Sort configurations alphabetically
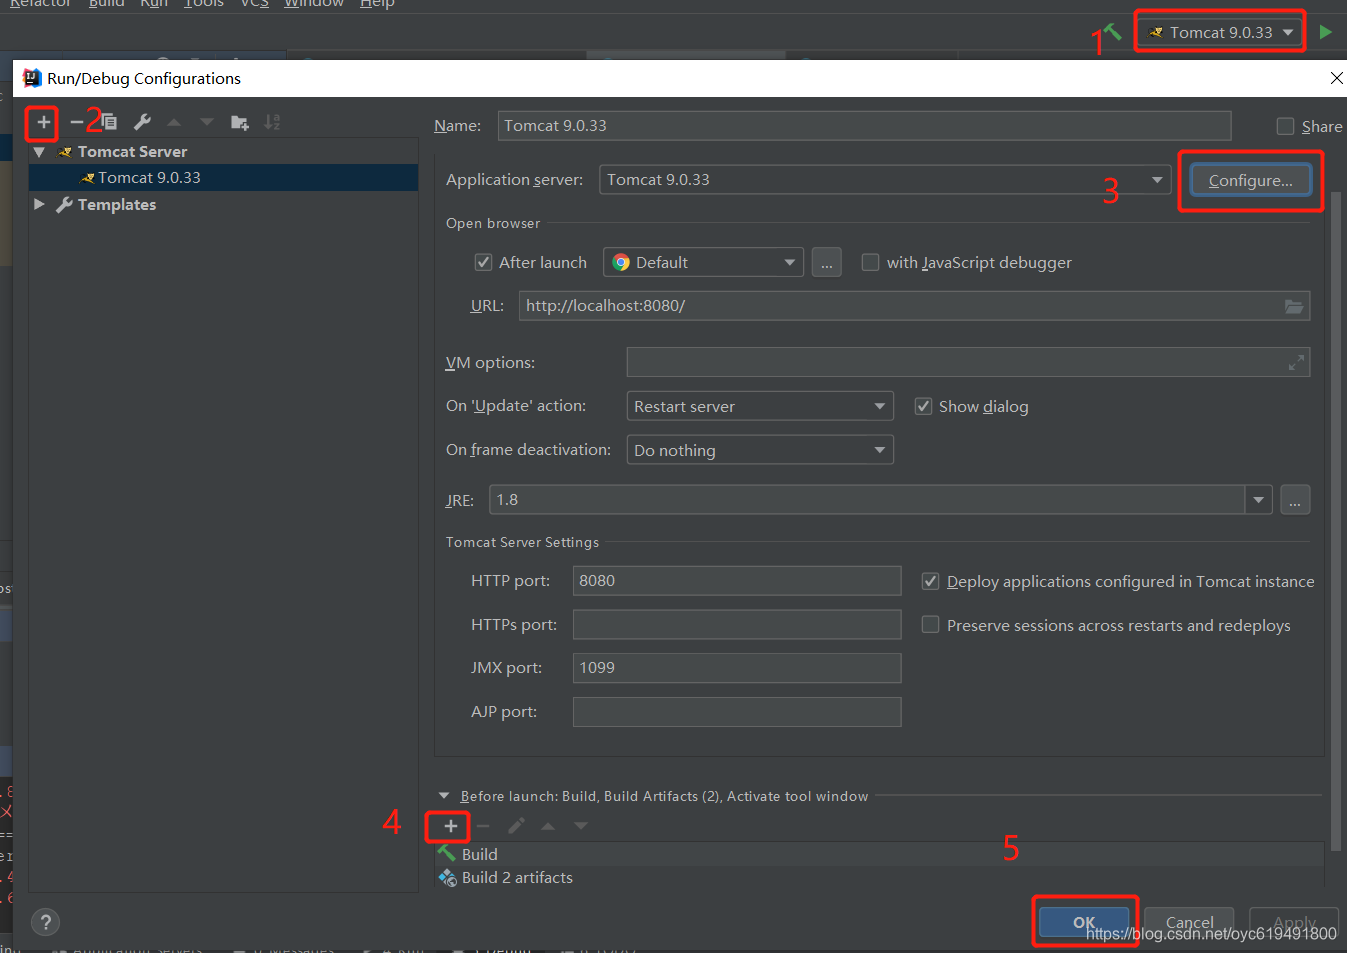 [x=272, y=122]
